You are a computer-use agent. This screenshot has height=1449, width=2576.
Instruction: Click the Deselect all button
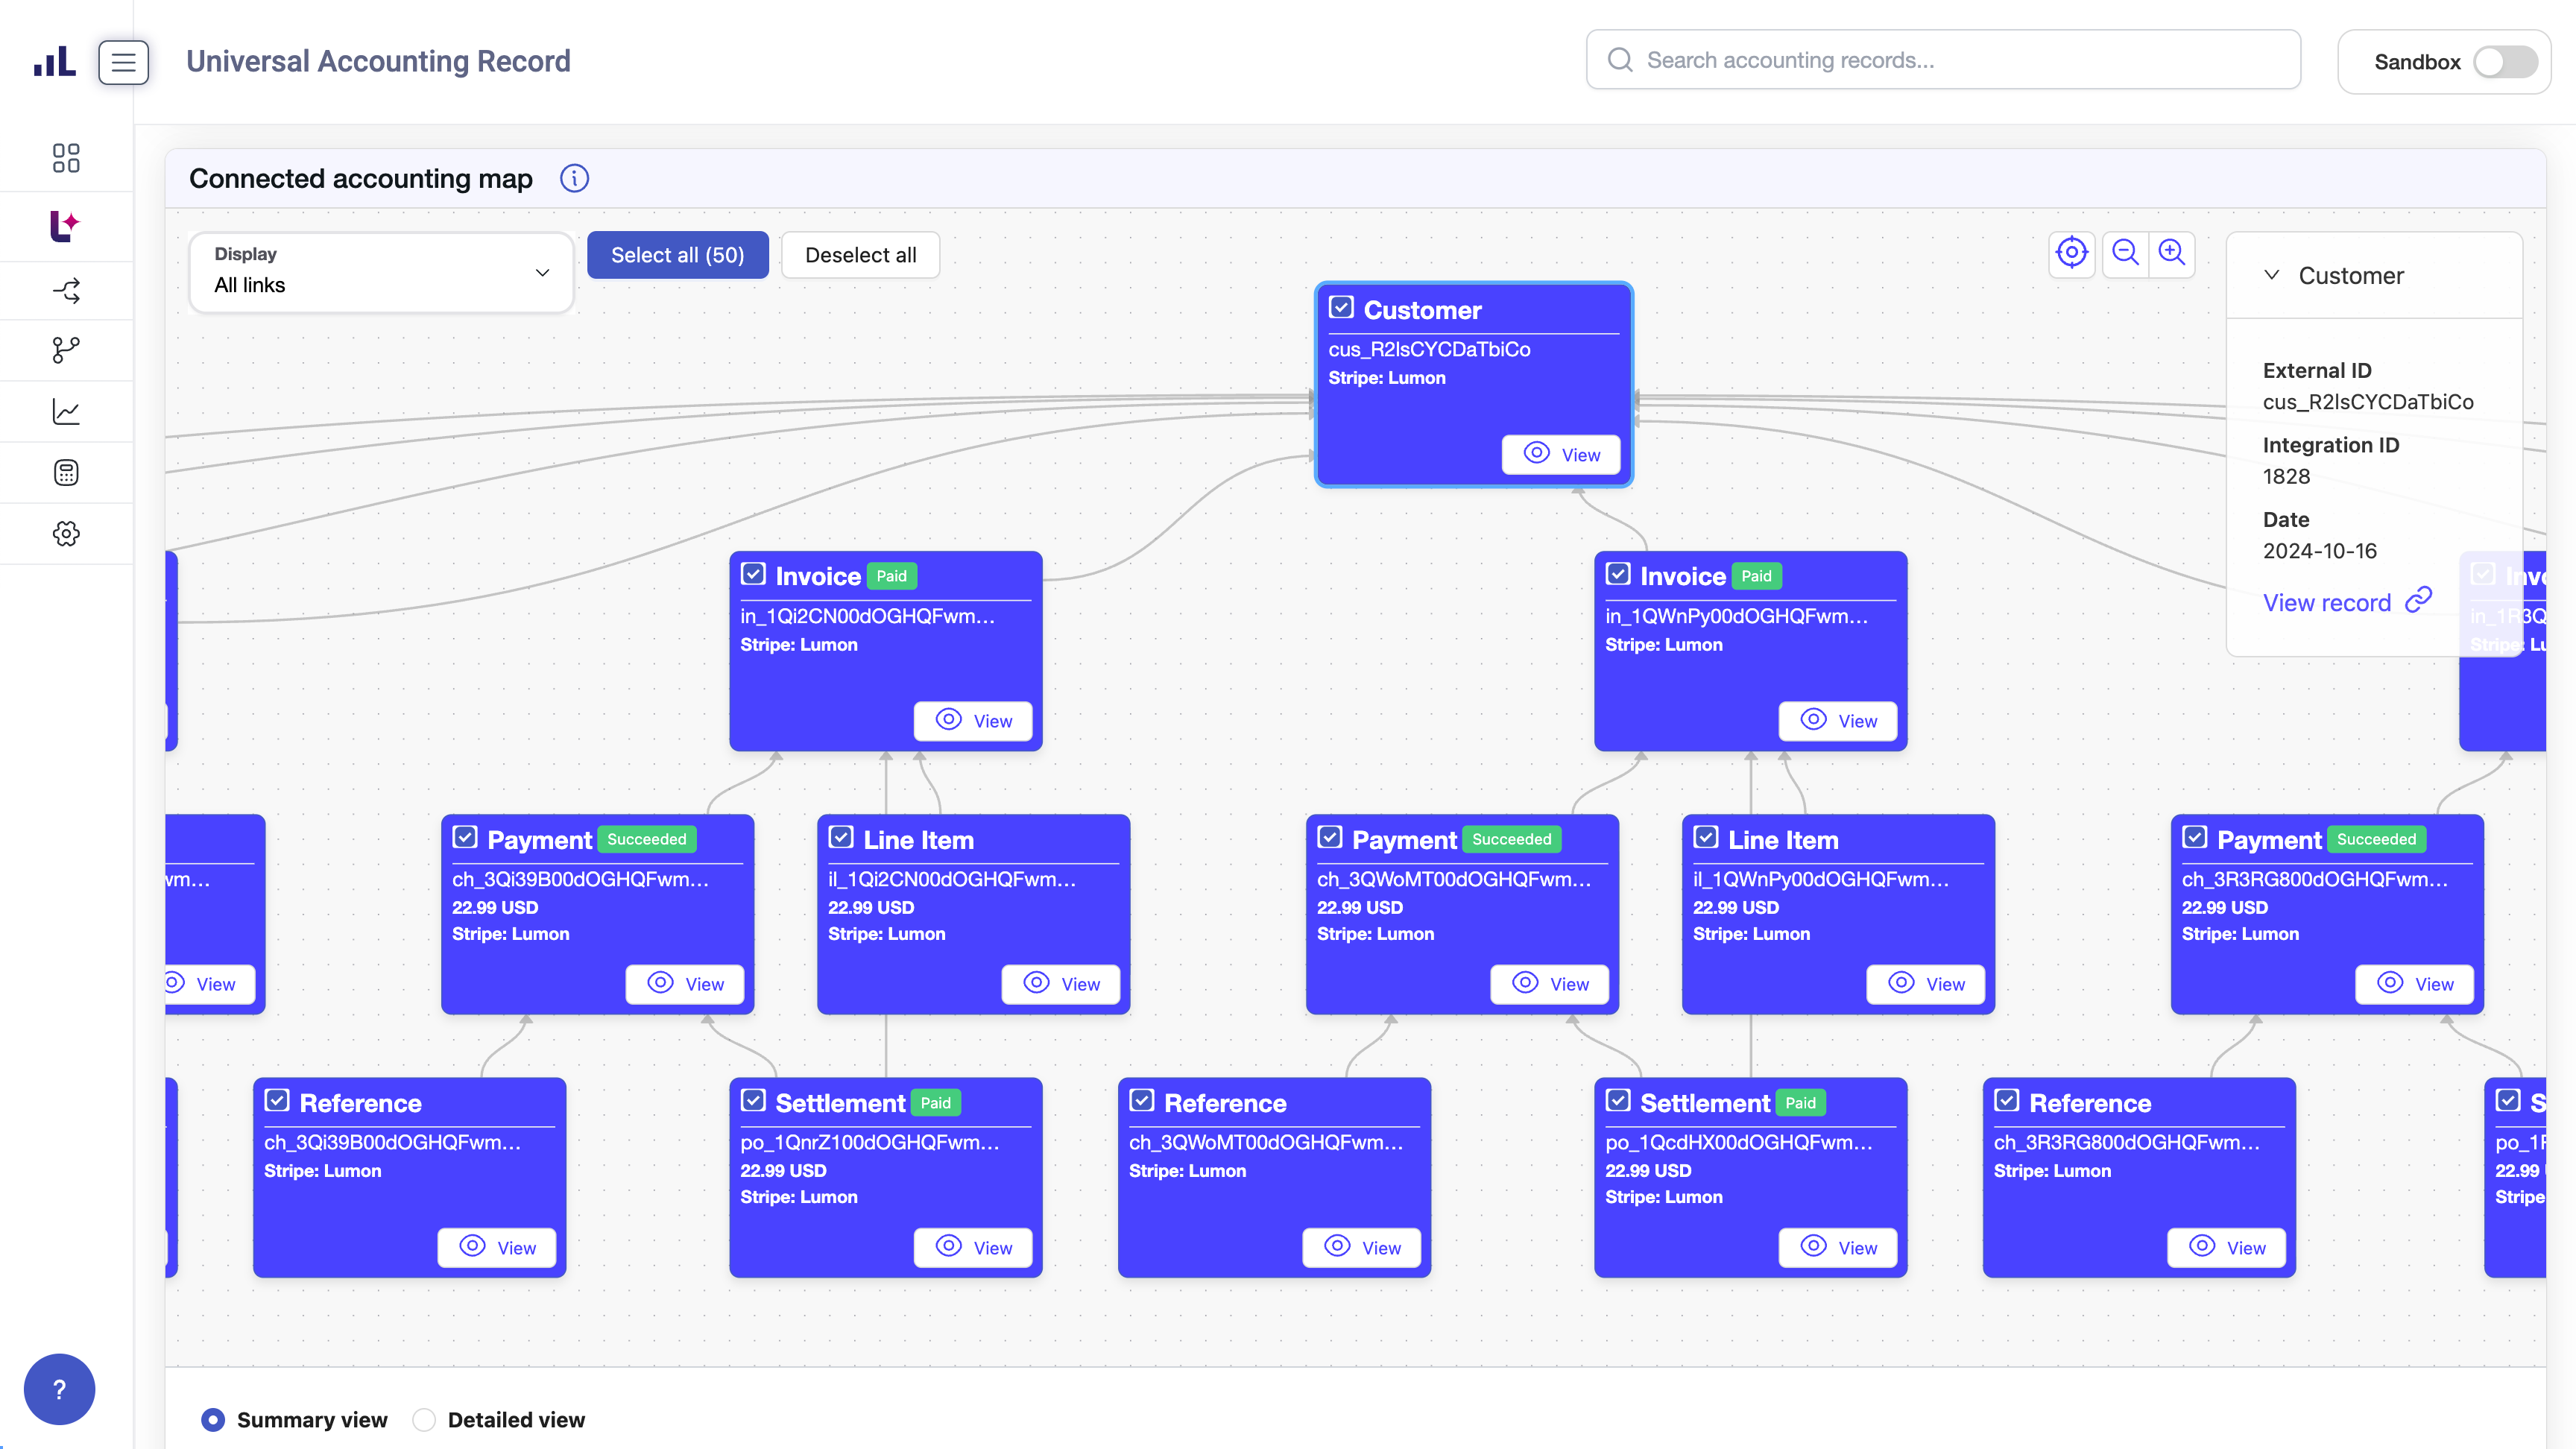click(x=860, y=255)
